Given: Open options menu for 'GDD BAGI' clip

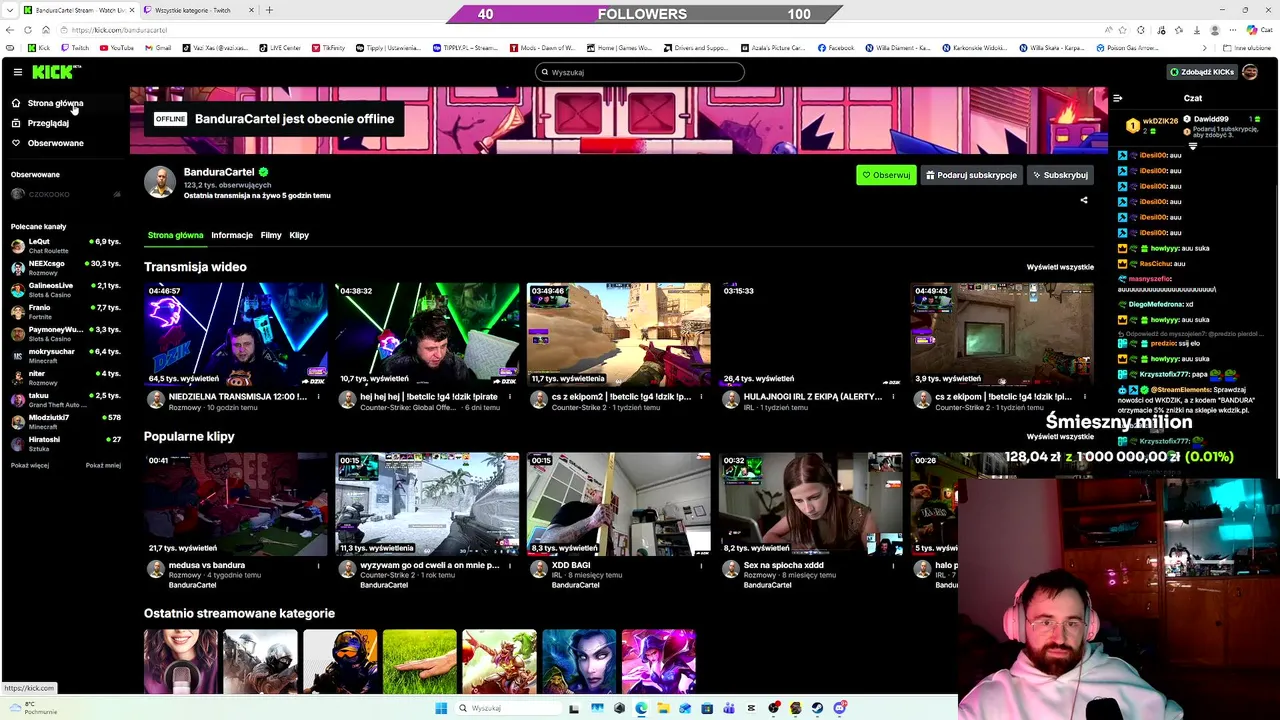Looking at the screenshot, I should click(701, 566).
